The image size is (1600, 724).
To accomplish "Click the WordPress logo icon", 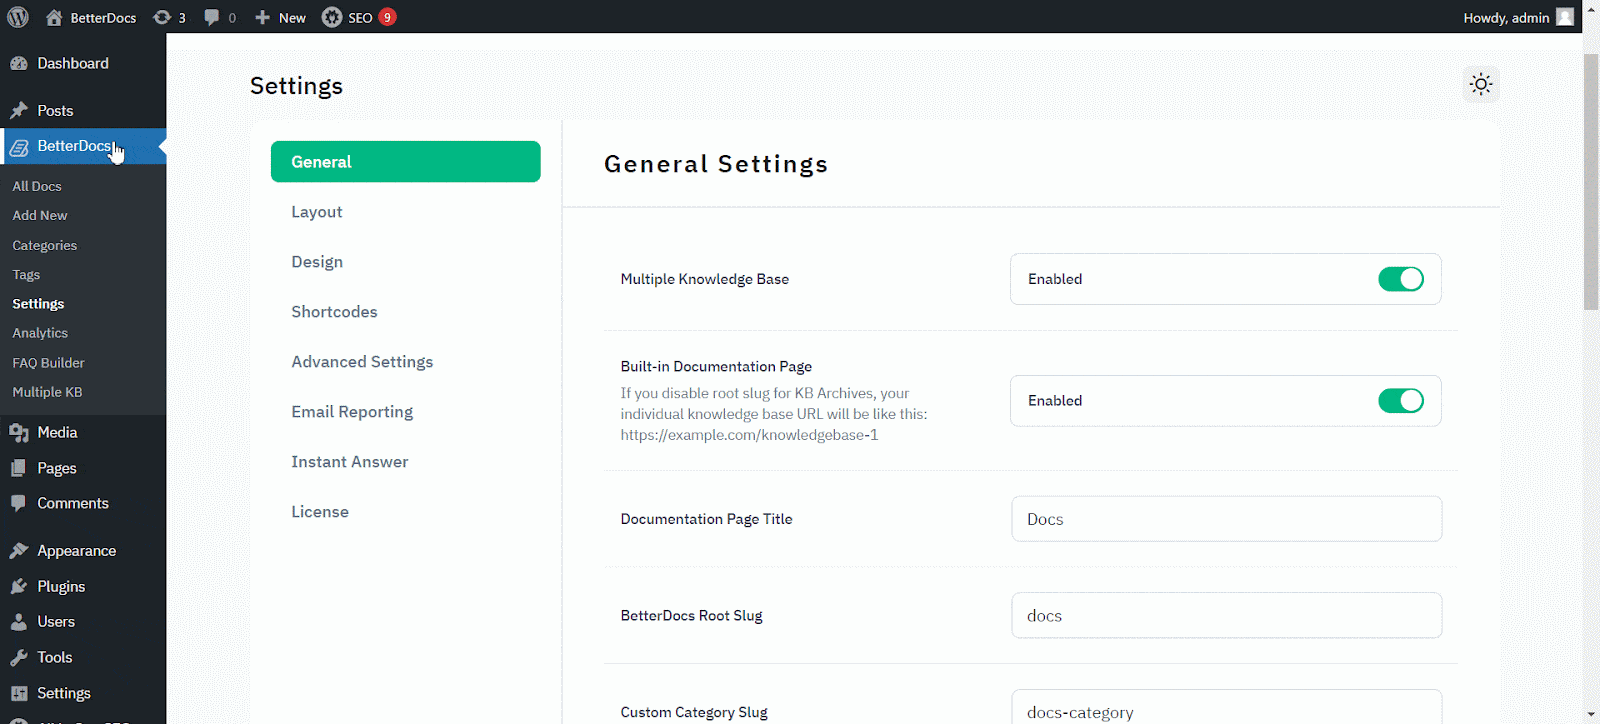I will 18,17.
